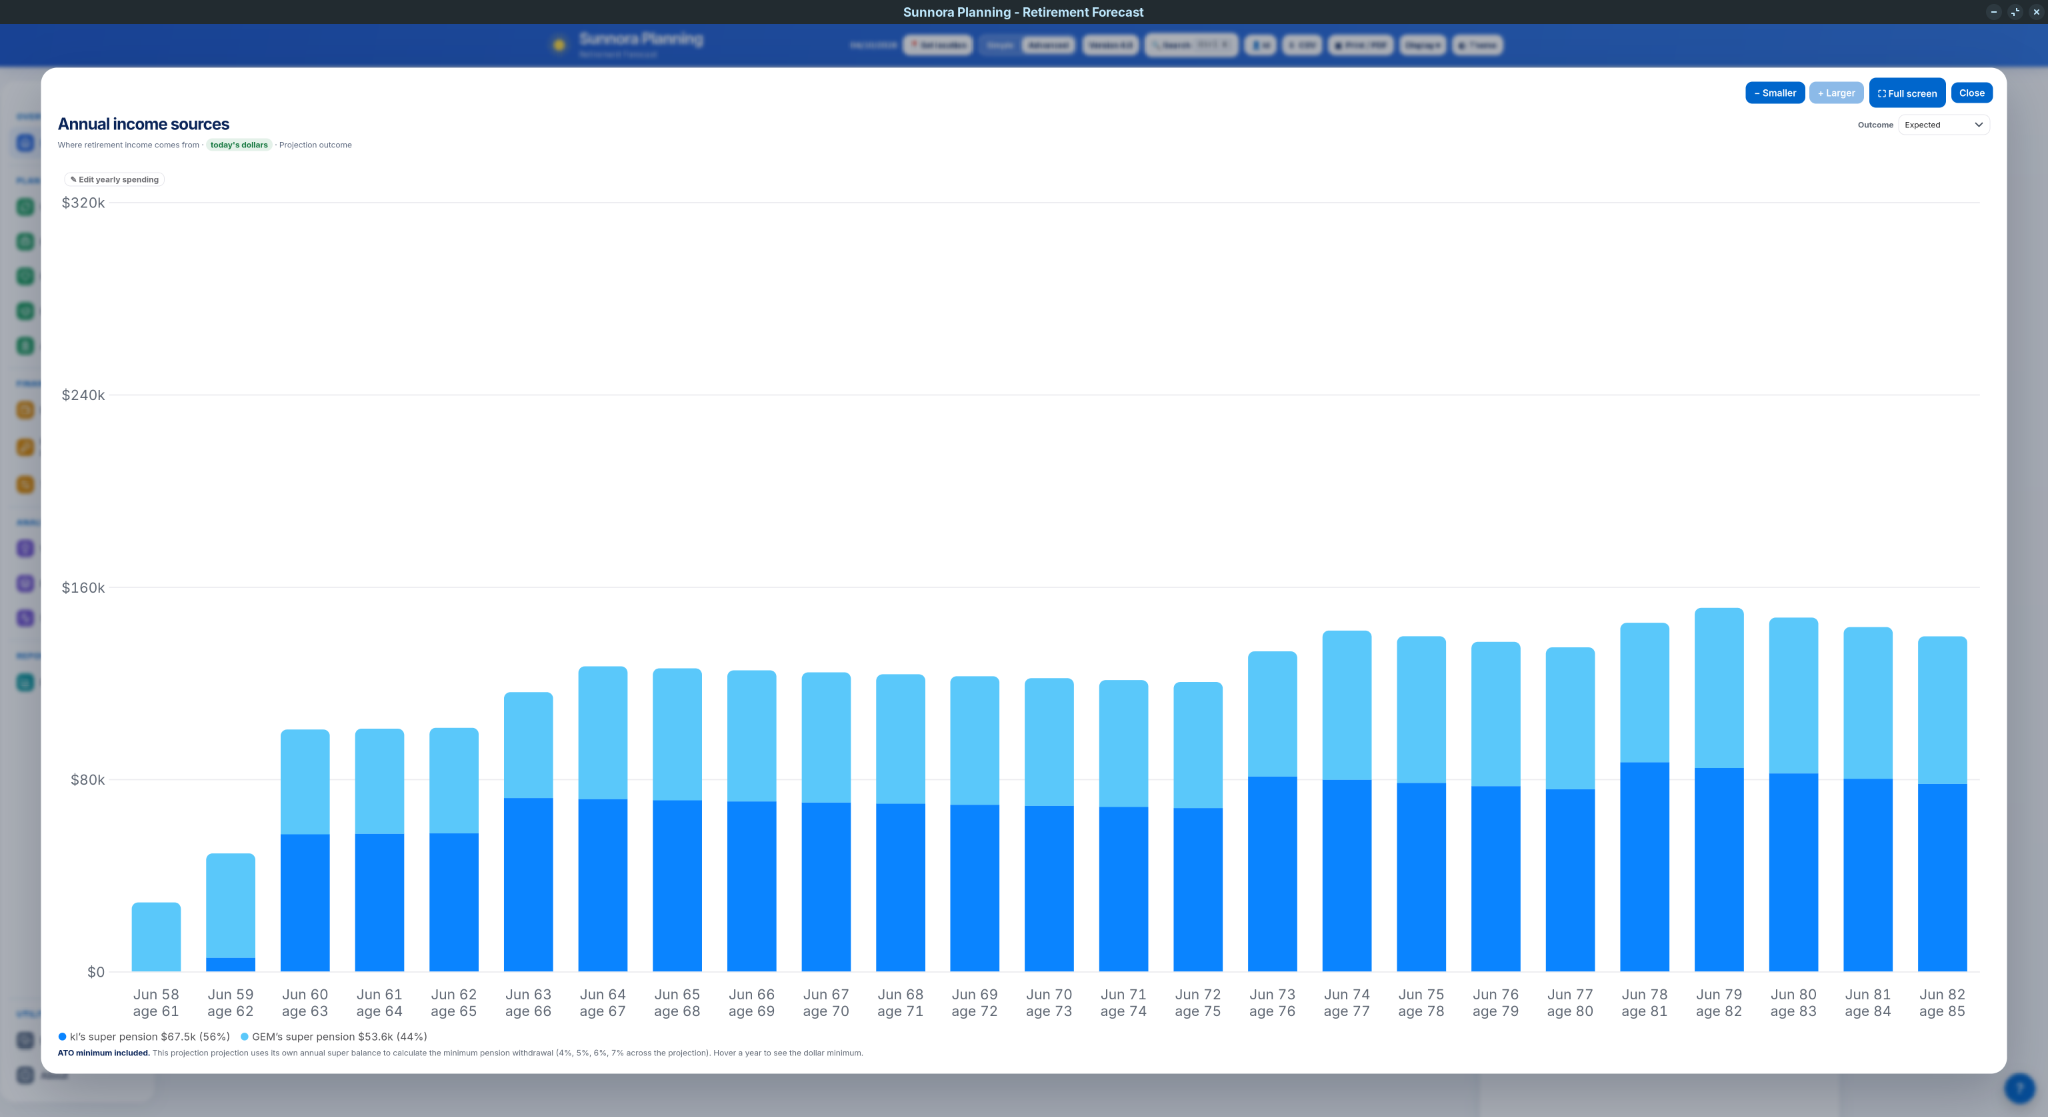This screenshot has width=2048, height=1117.
Task: Click dark blue segment of Jun 60 bar
Action: point(305,903)
